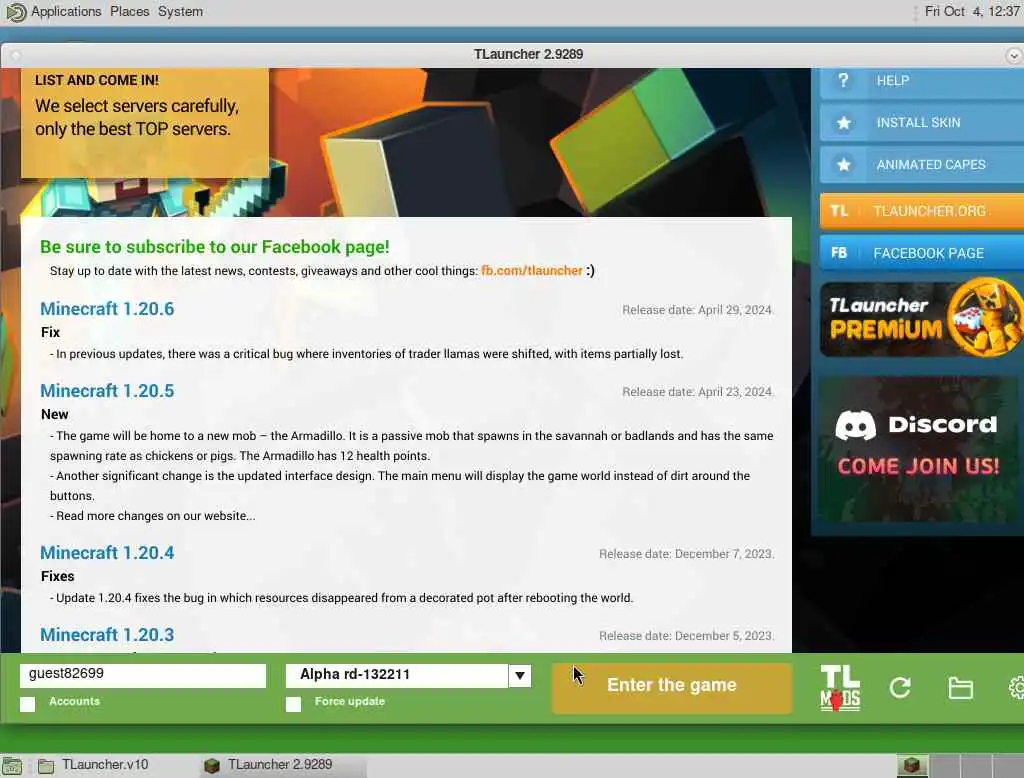Click the Accounts label
The width and height of the screenshot is (1024, 778).
pyautogui.click(x=74, y=702)
